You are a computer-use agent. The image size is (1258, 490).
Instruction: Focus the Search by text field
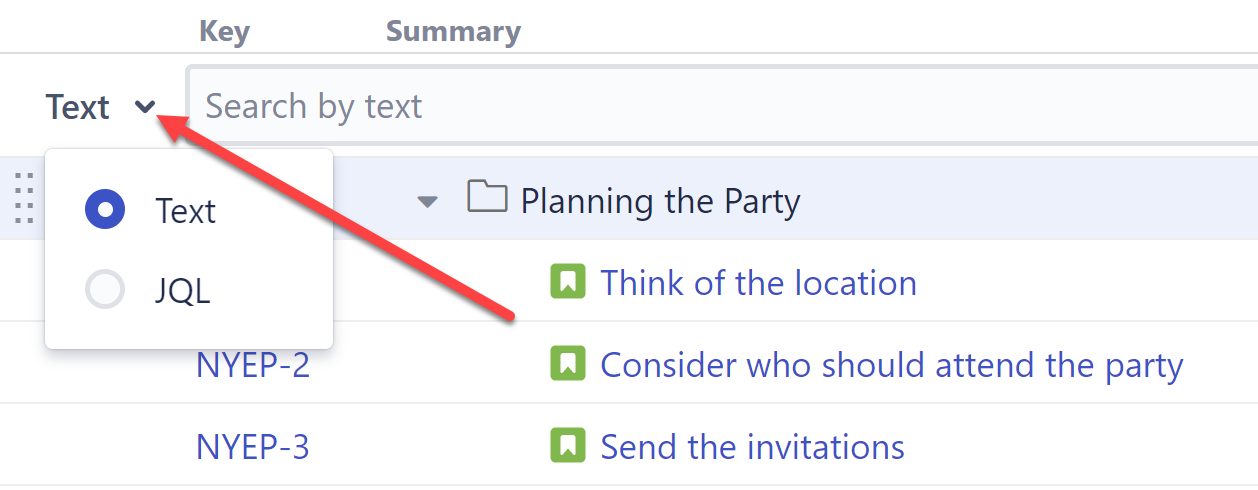pos(700,106)
